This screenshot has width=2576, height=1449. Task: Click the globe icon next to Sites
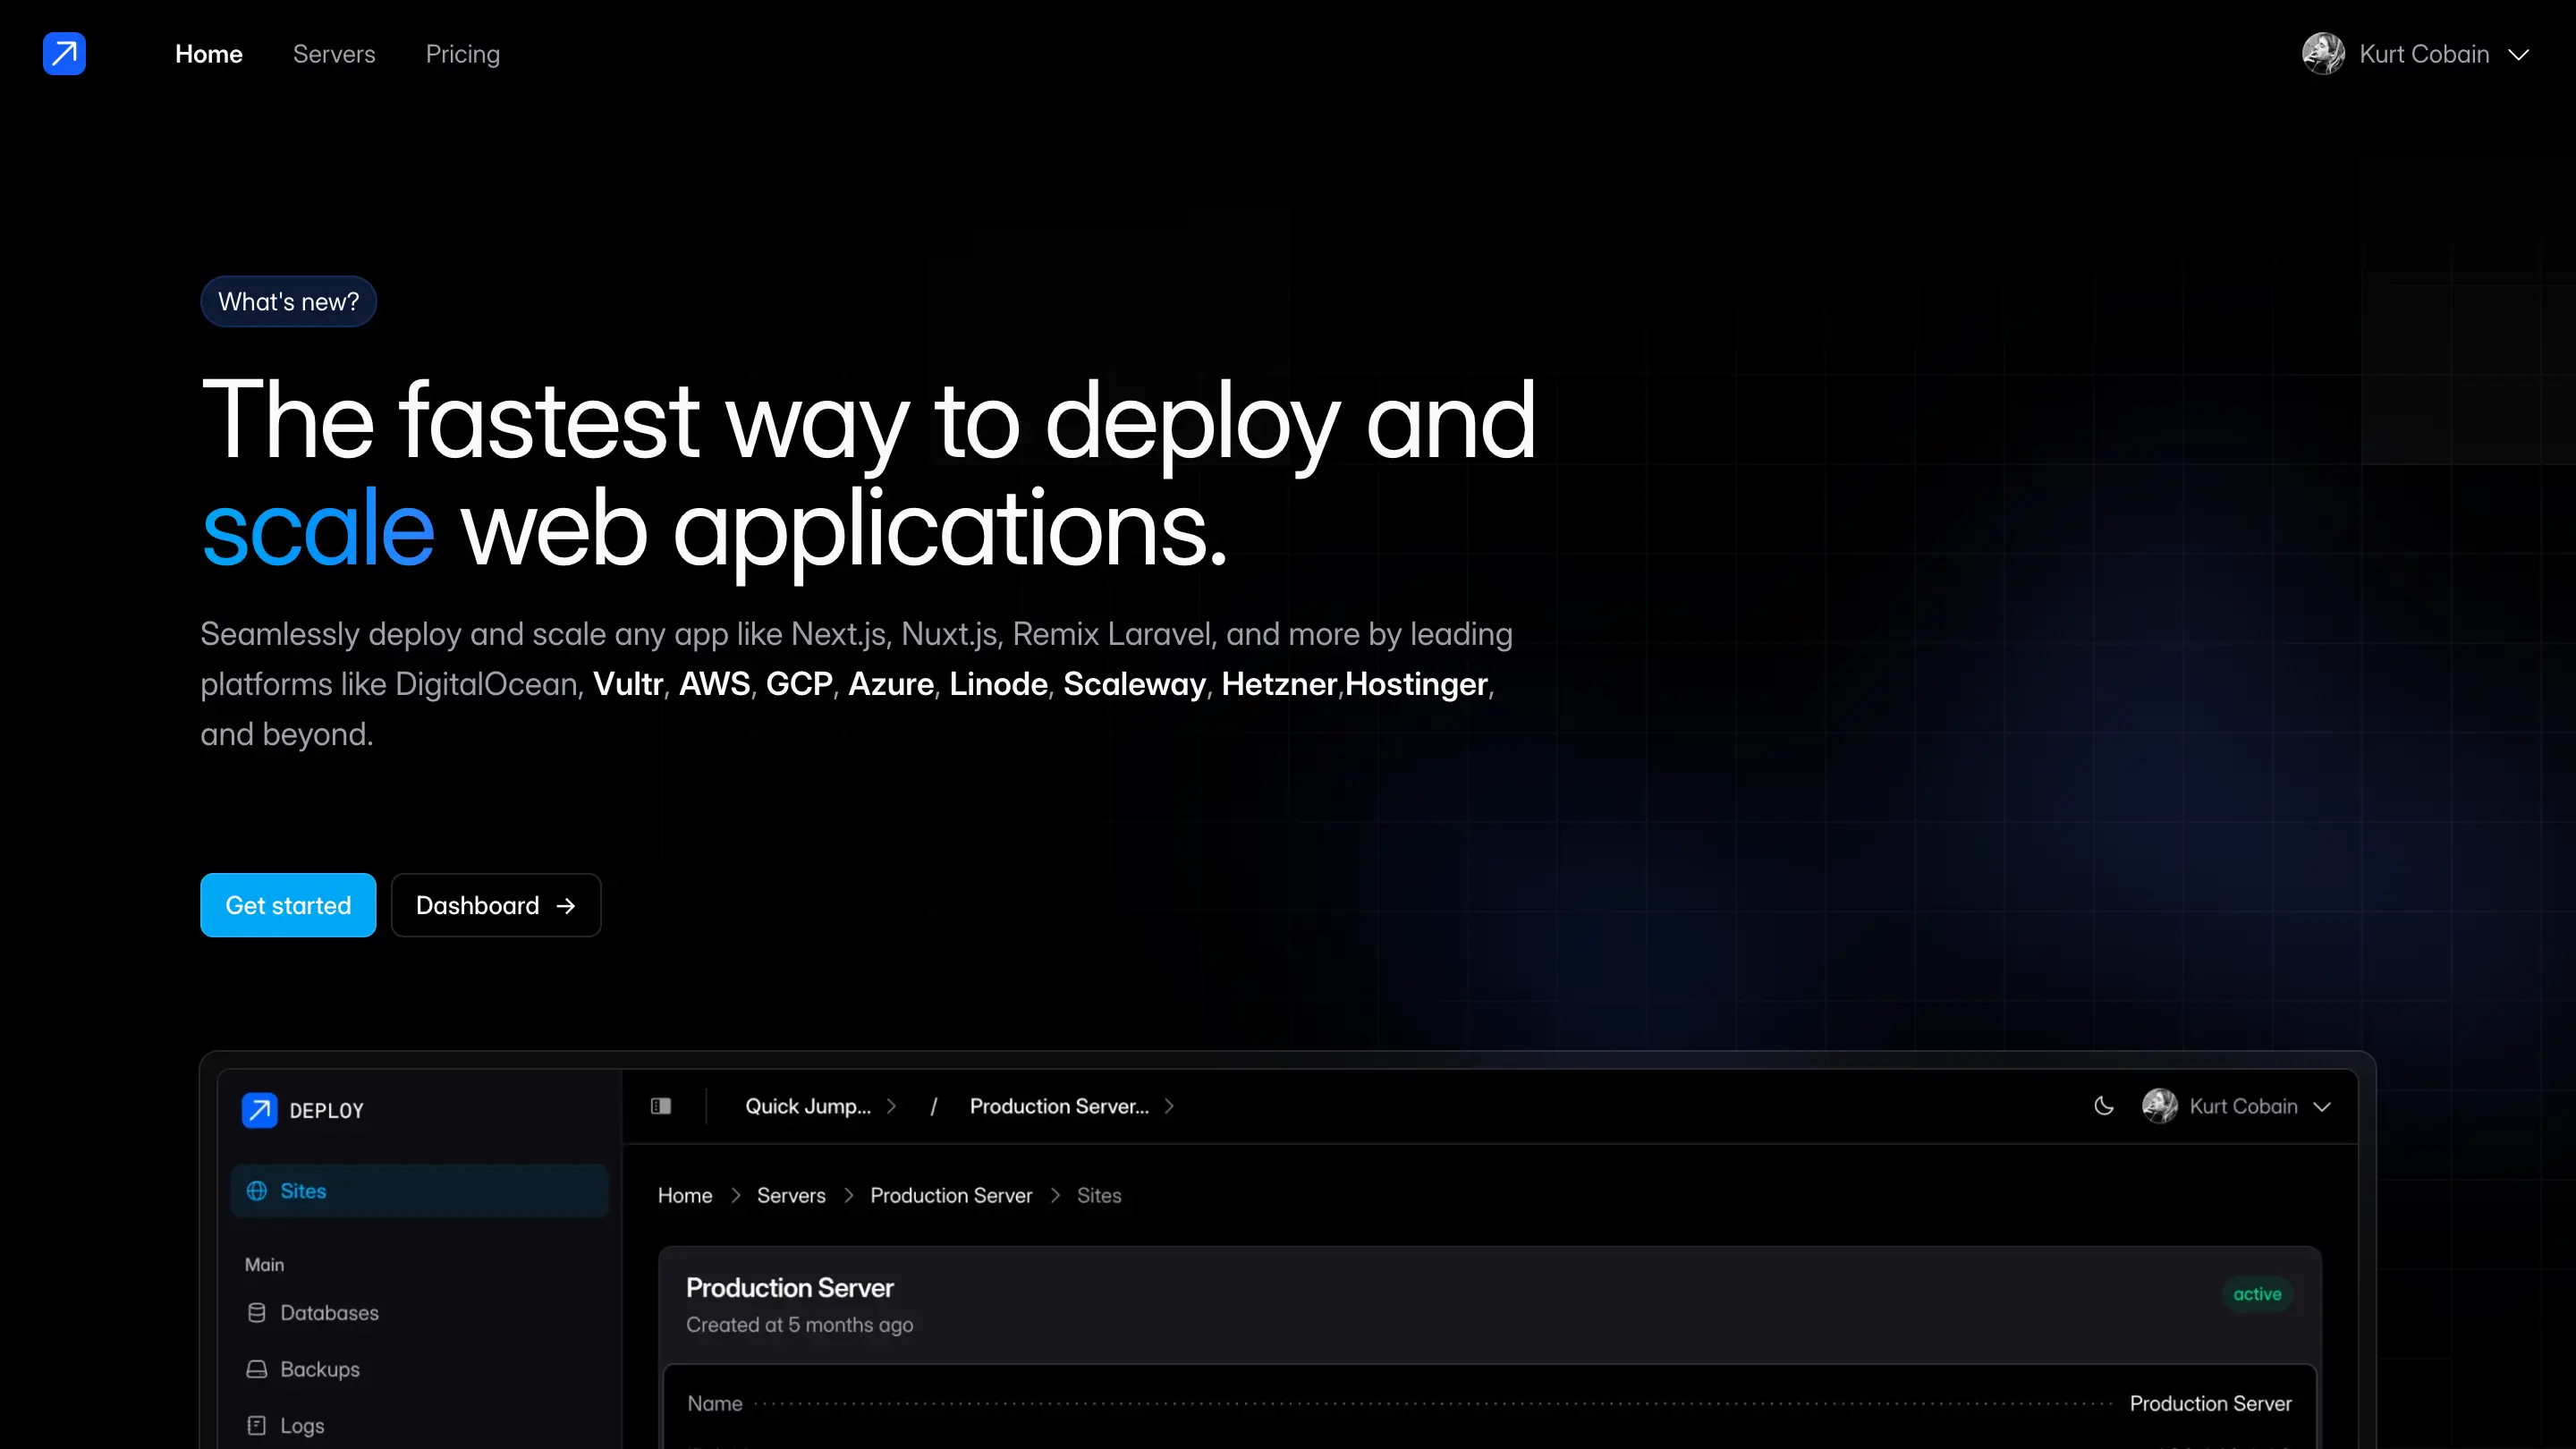(x=257, y=1191)
